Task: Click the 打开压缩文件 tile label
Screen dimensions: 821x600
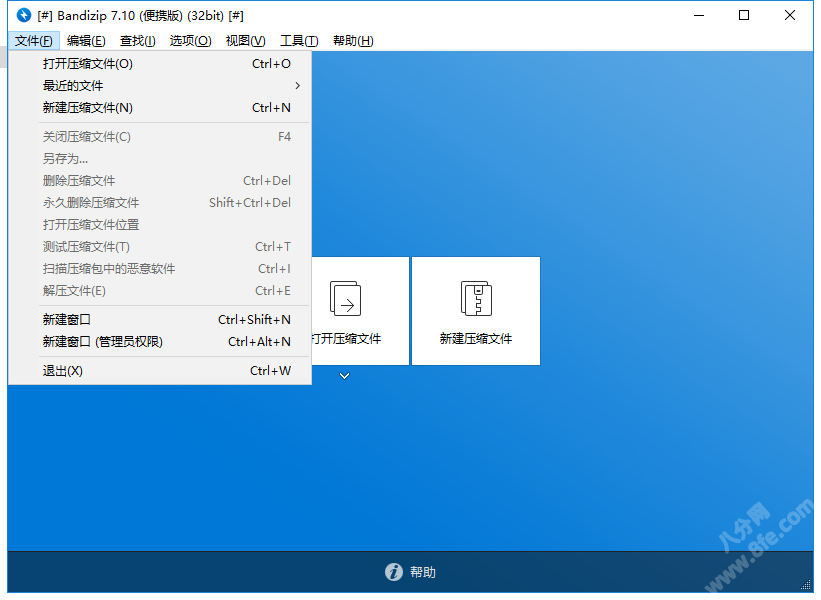Action: [346, 339]
